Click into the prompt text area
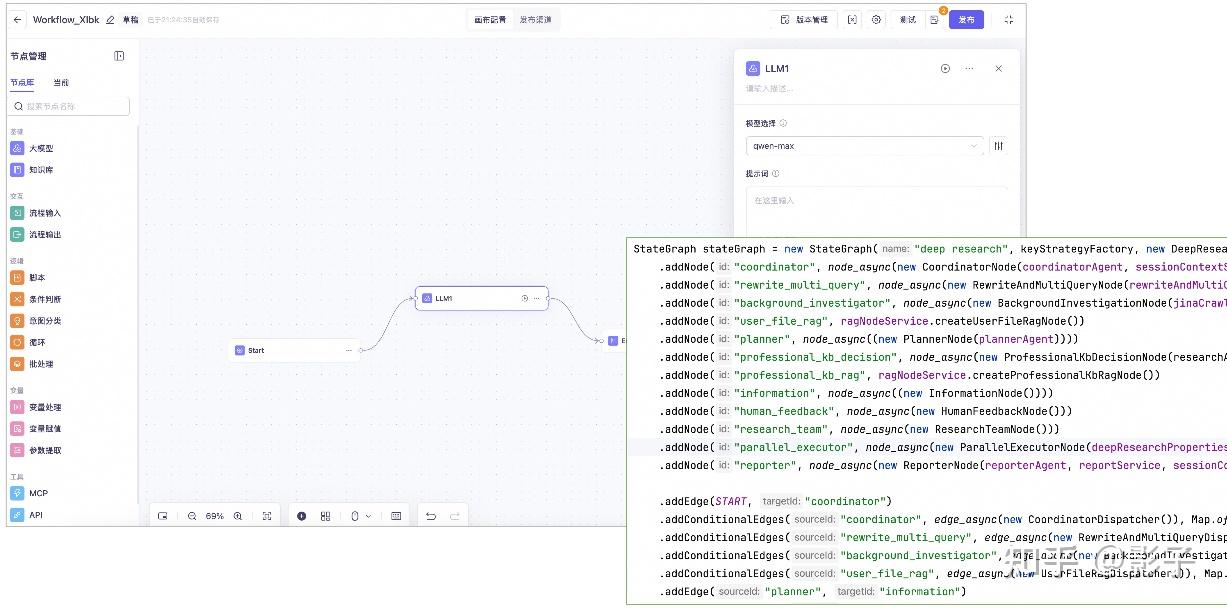This screenshot has height=610, width=1227. [876, 210]
